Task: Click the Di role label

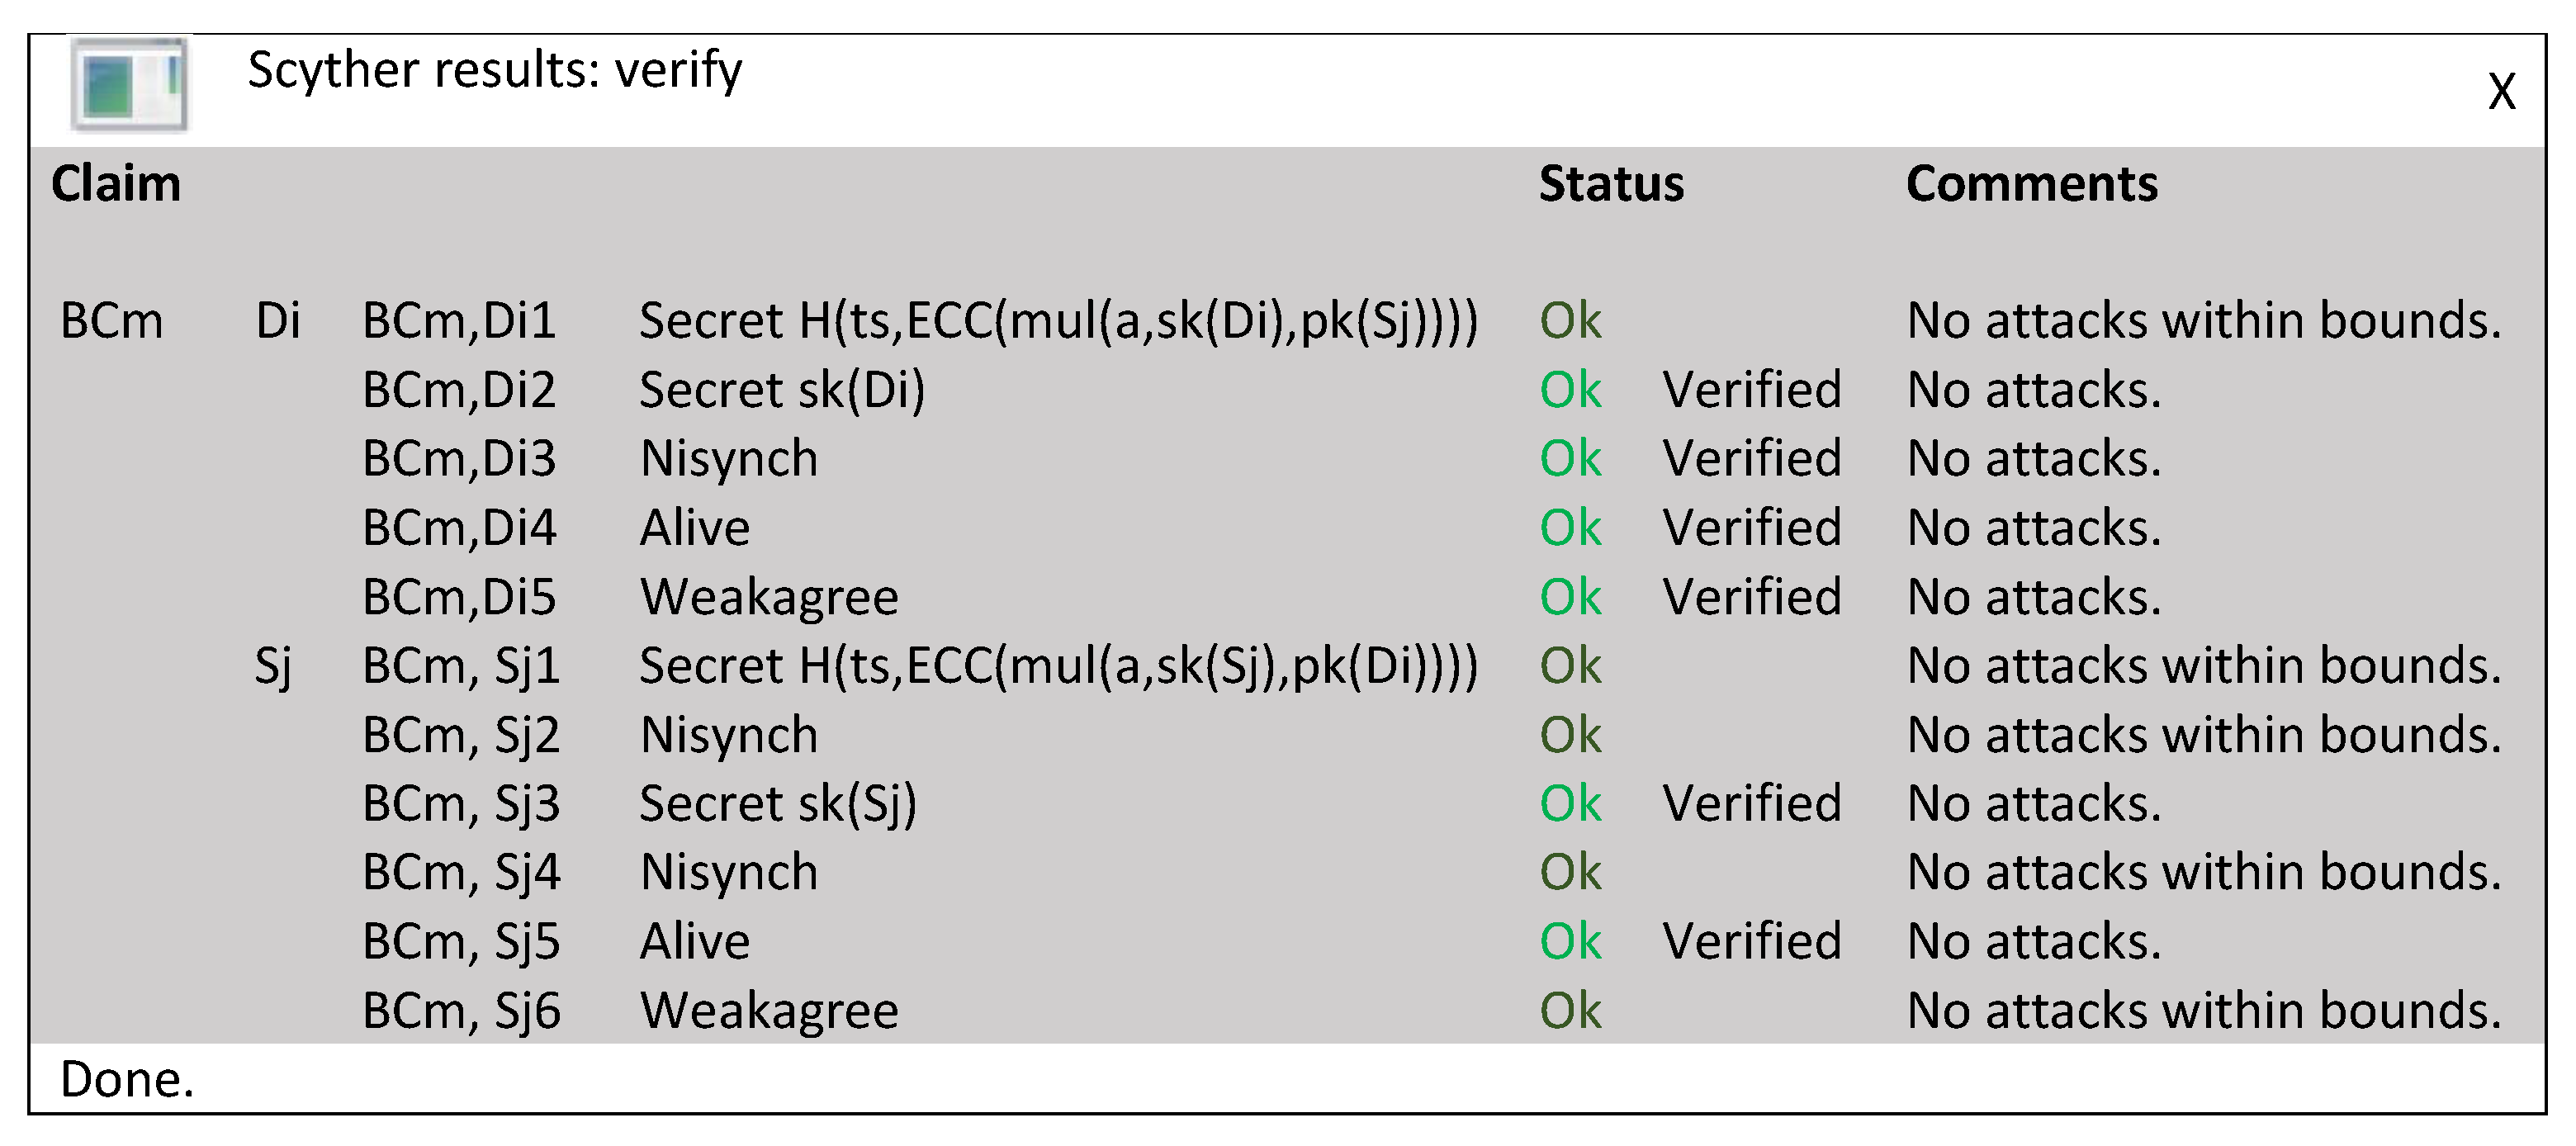Action: (x=277, y=321)
